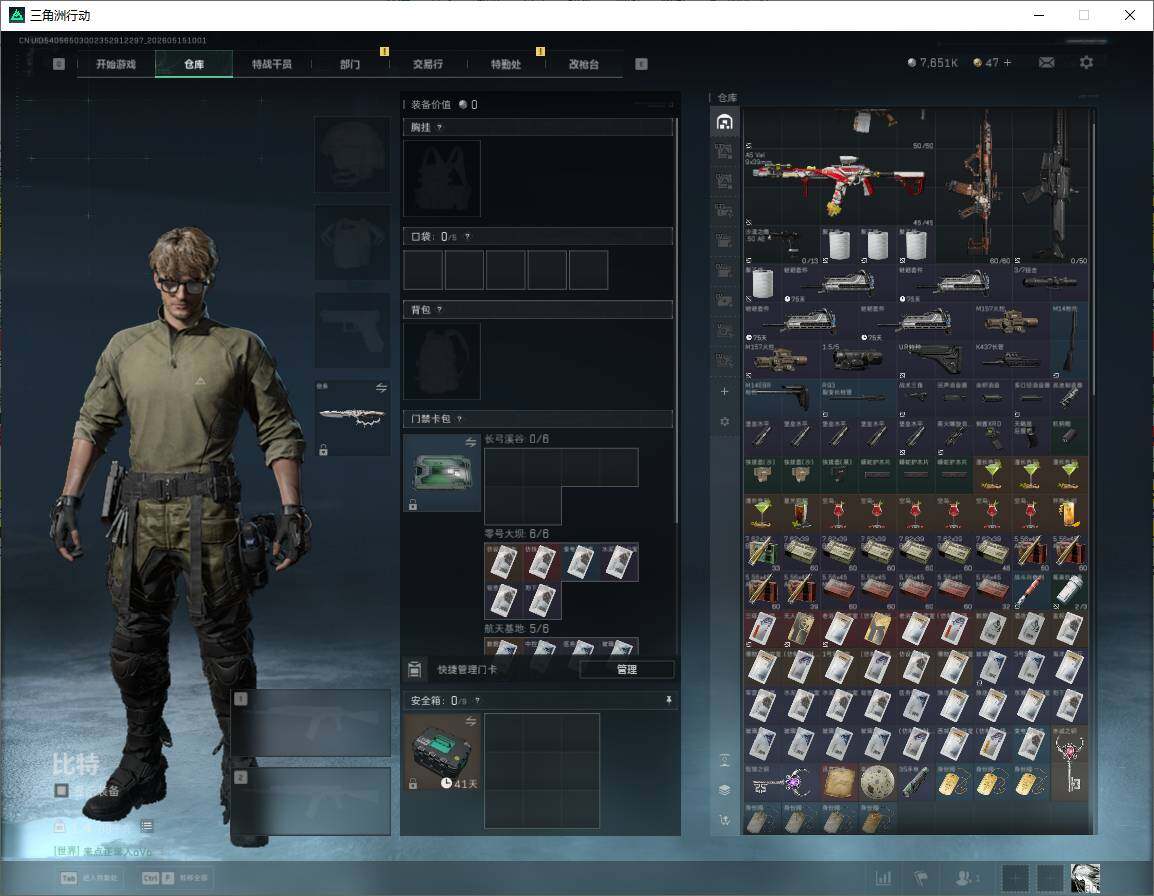
Task: Select the ornate jeweled key item
Action: tap(1069, 763)
